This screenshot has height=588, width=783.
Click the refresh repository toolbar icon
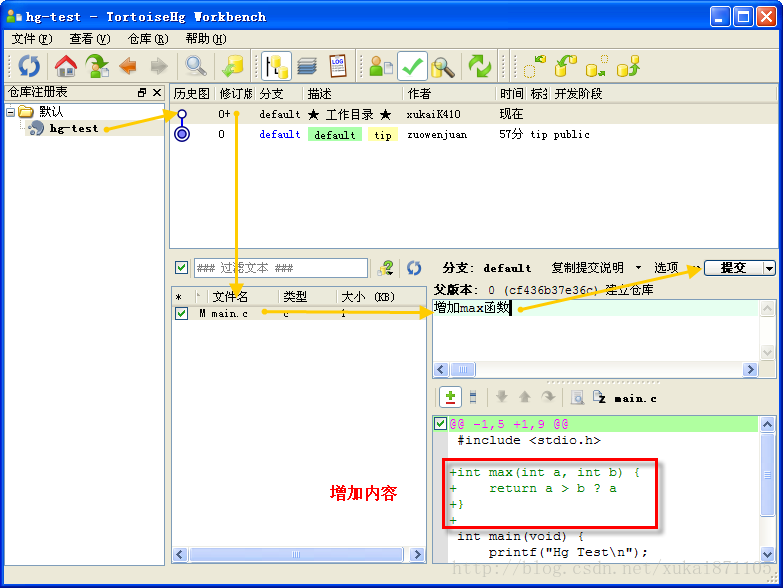coord(29,65)
